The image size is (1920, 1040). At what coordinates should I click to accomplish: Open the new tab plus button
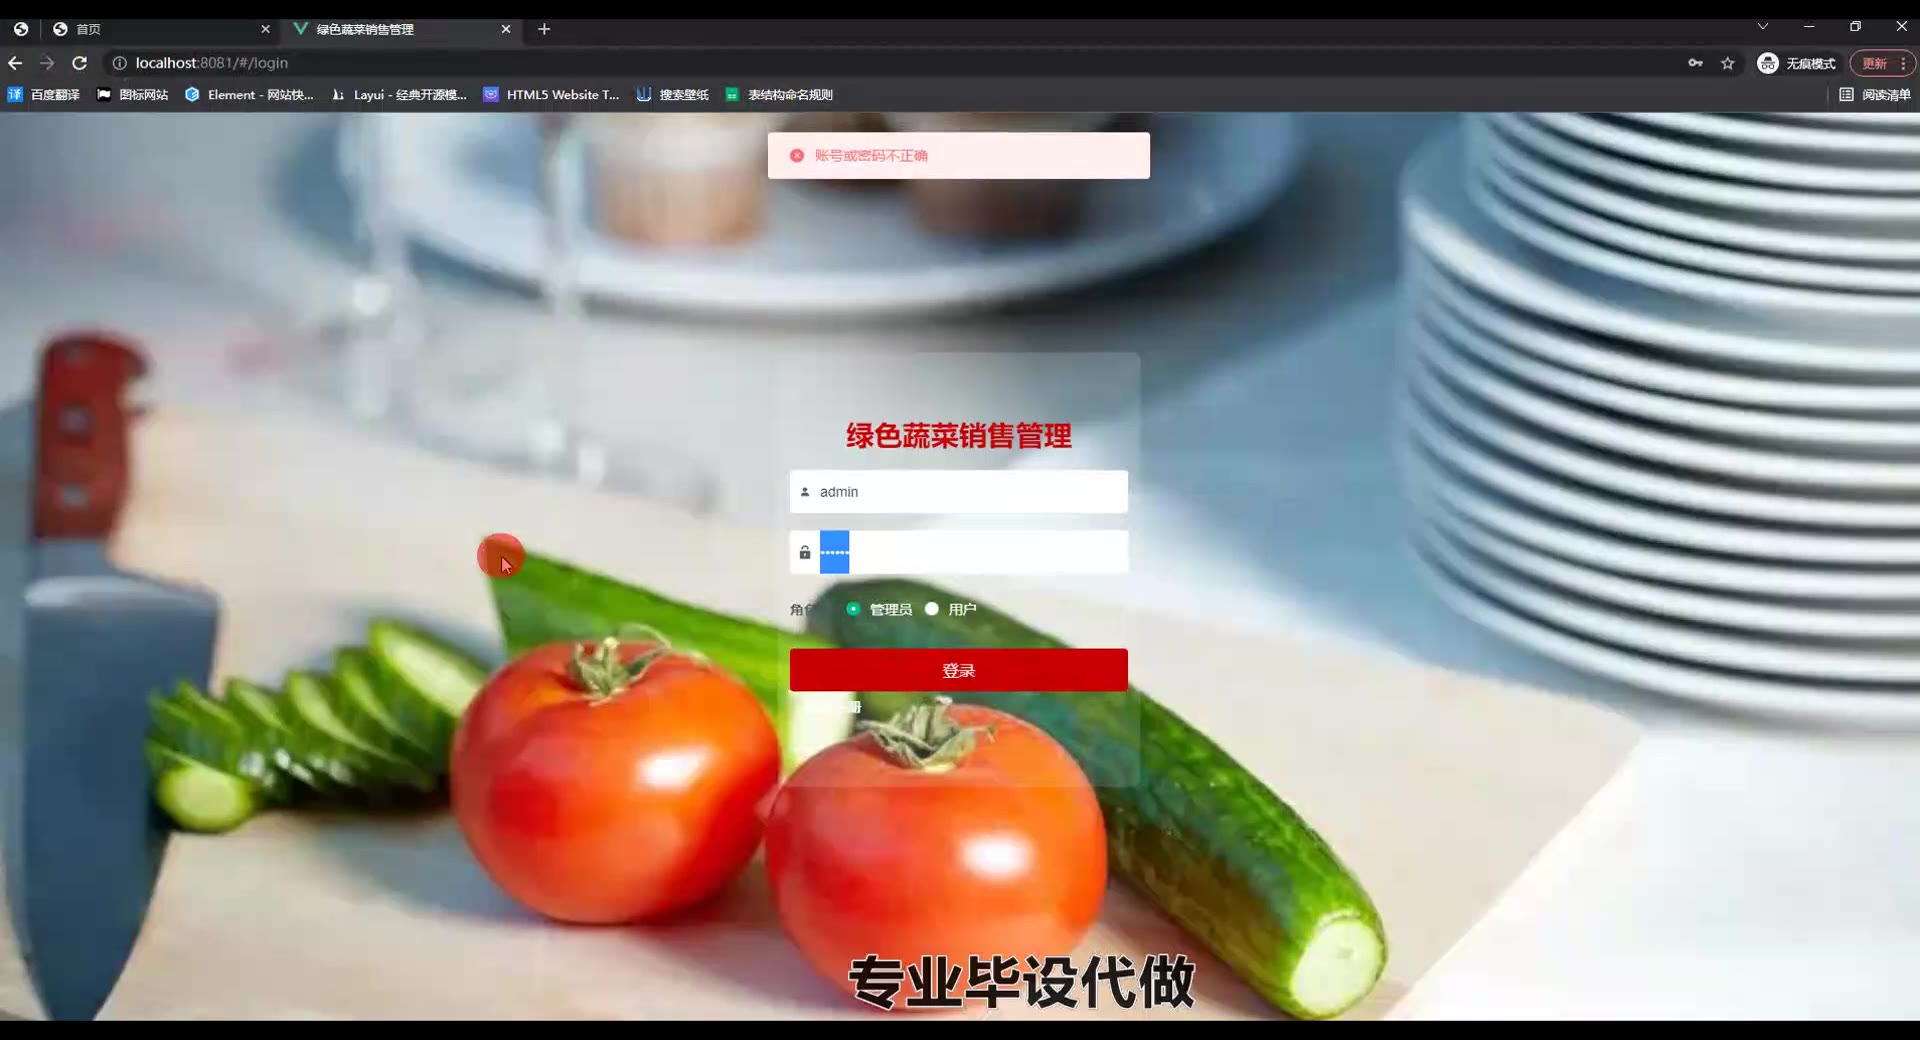point(544,29)
